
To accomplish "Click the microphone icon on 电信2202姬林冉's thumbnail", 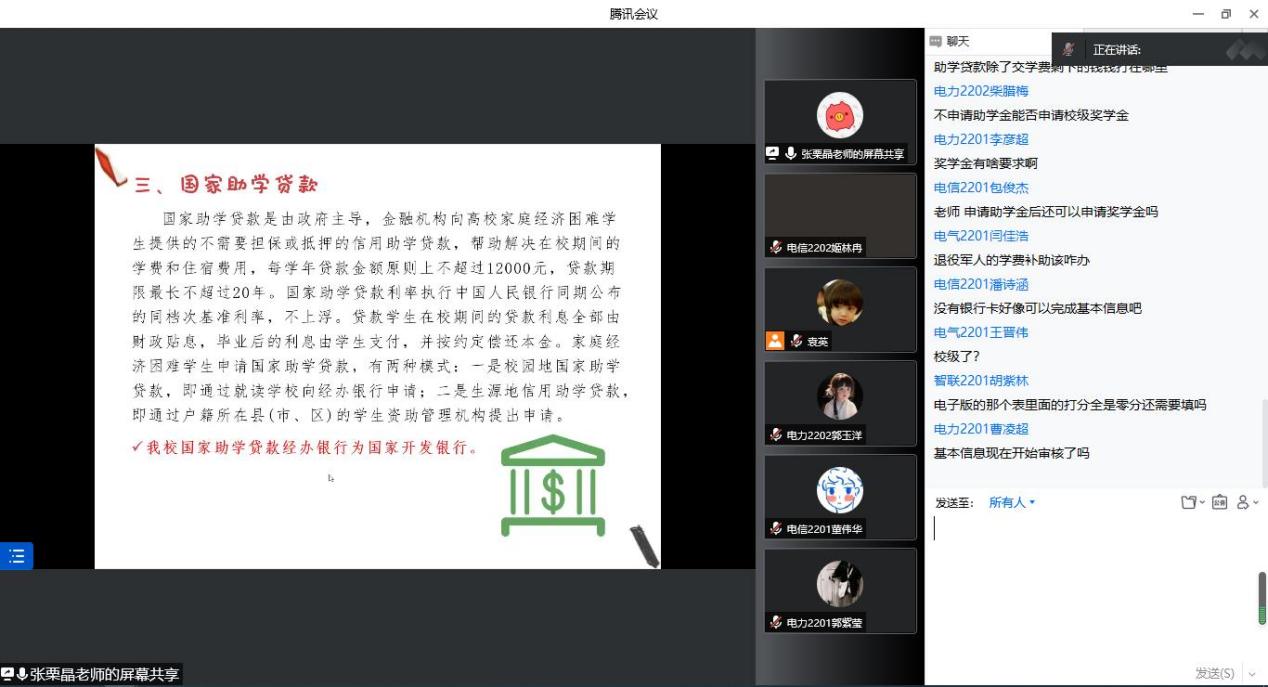I will (x=777, y=248).
